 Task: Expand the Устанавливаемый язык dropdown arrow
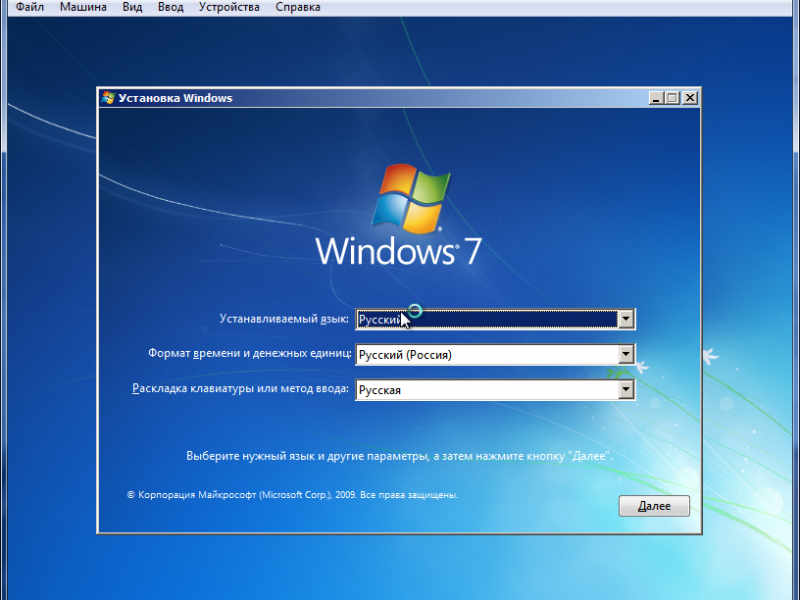pyautogui.click(x=626, y=319)
